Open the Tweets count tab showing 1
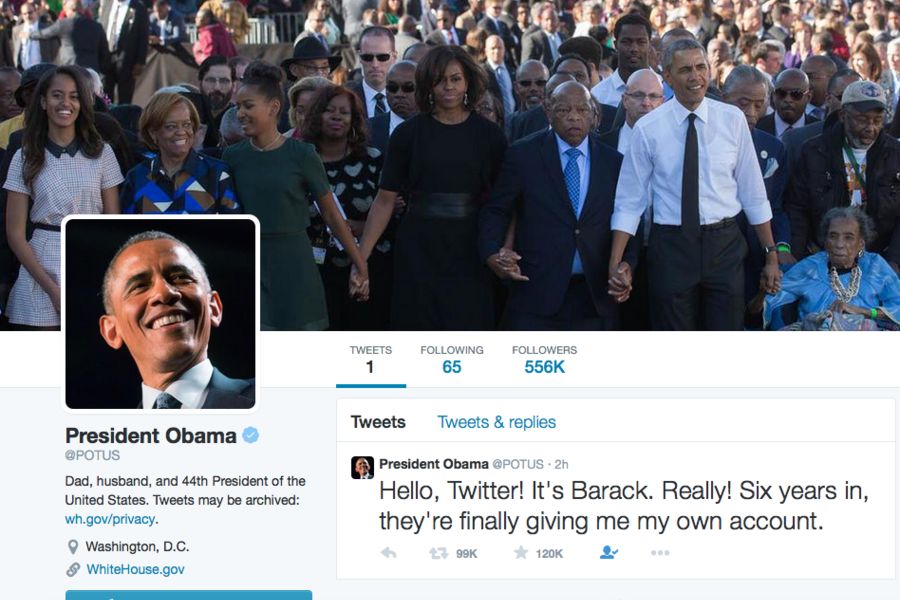This screenshot has width=900, height=600. pos(371,359)
